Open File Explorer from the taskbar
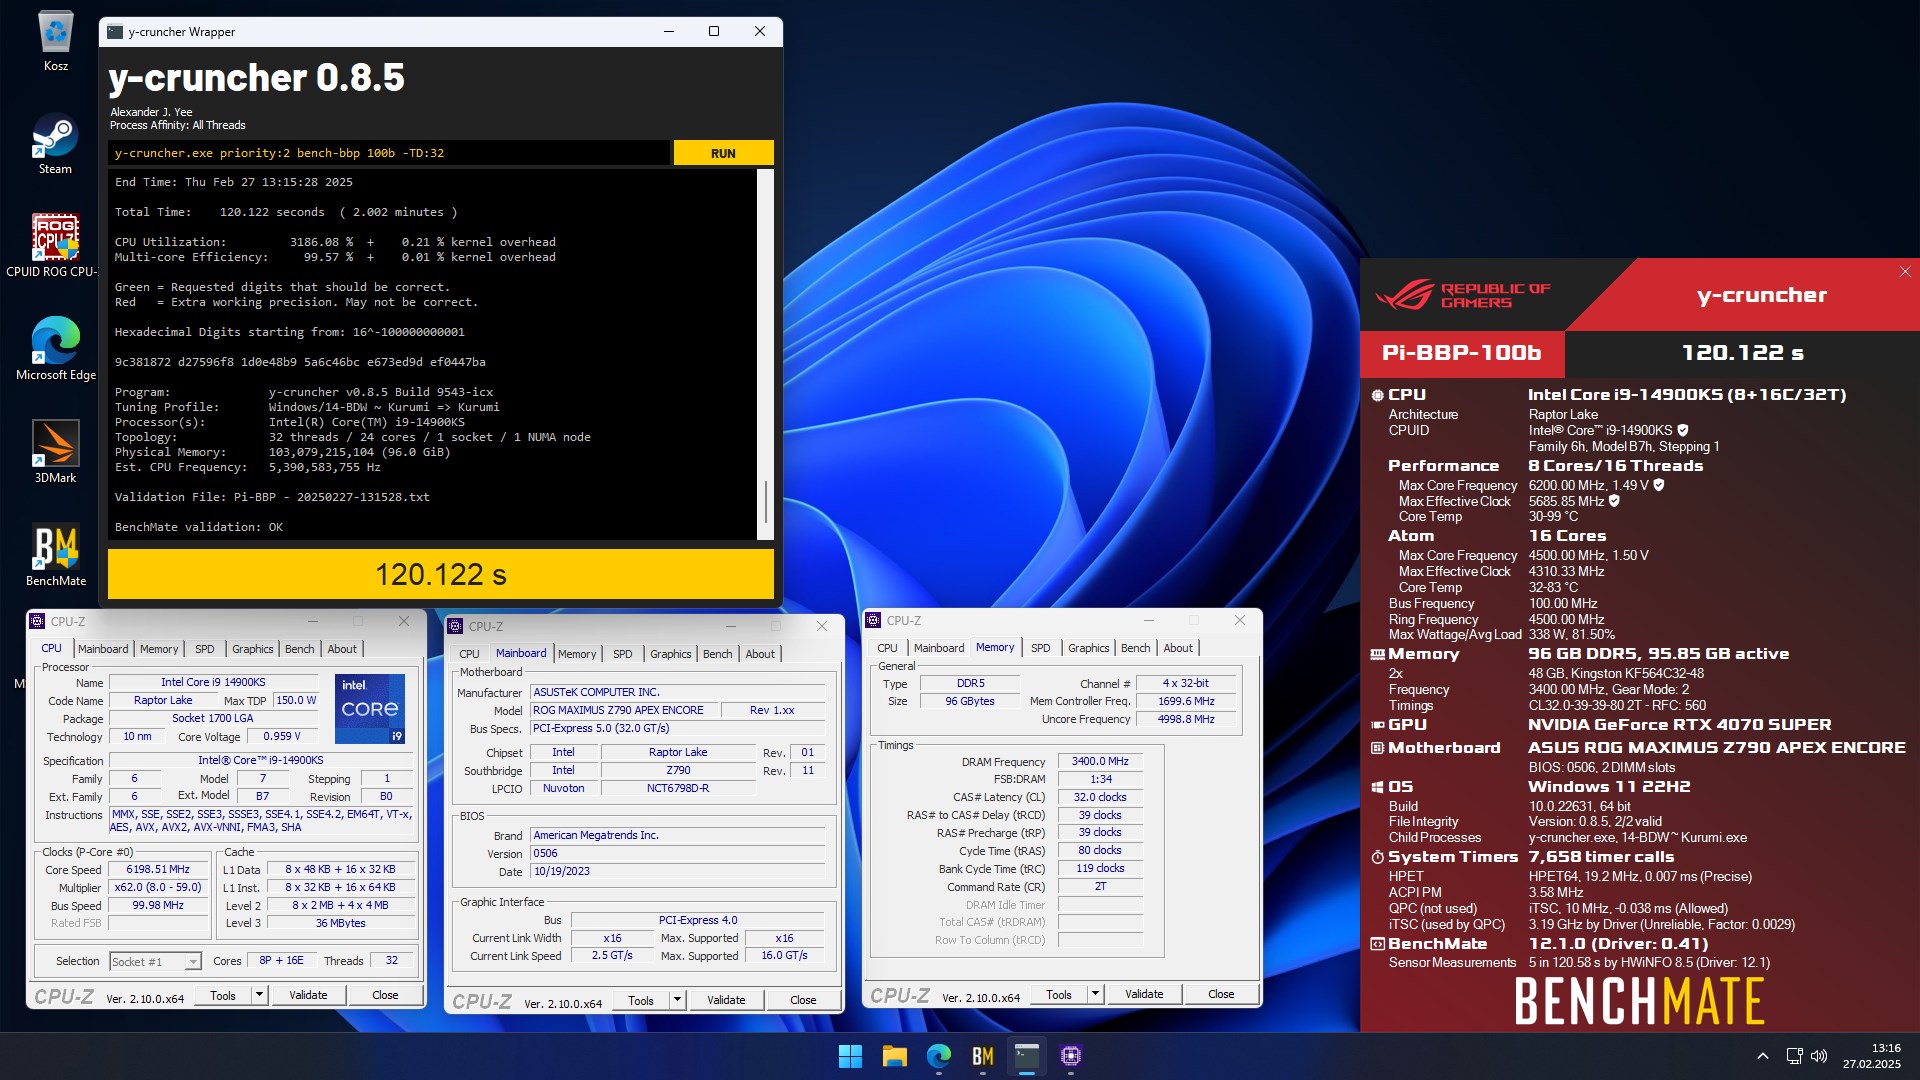The height and width of the screenshot is (1080, 1920). tap(894, 1056)
